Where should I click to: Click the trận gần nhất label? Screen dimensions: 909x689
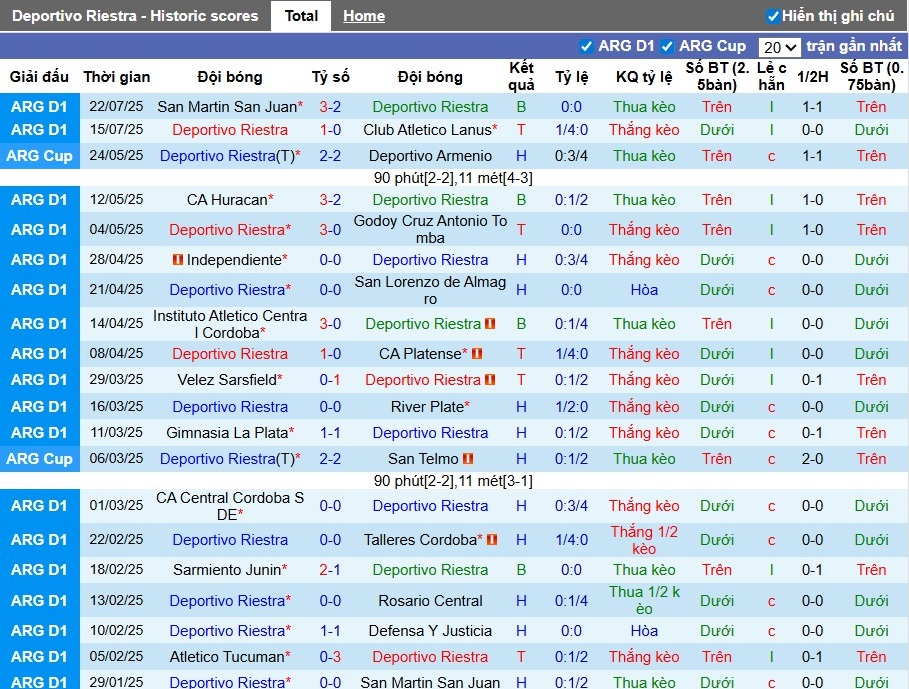point(854,46)
